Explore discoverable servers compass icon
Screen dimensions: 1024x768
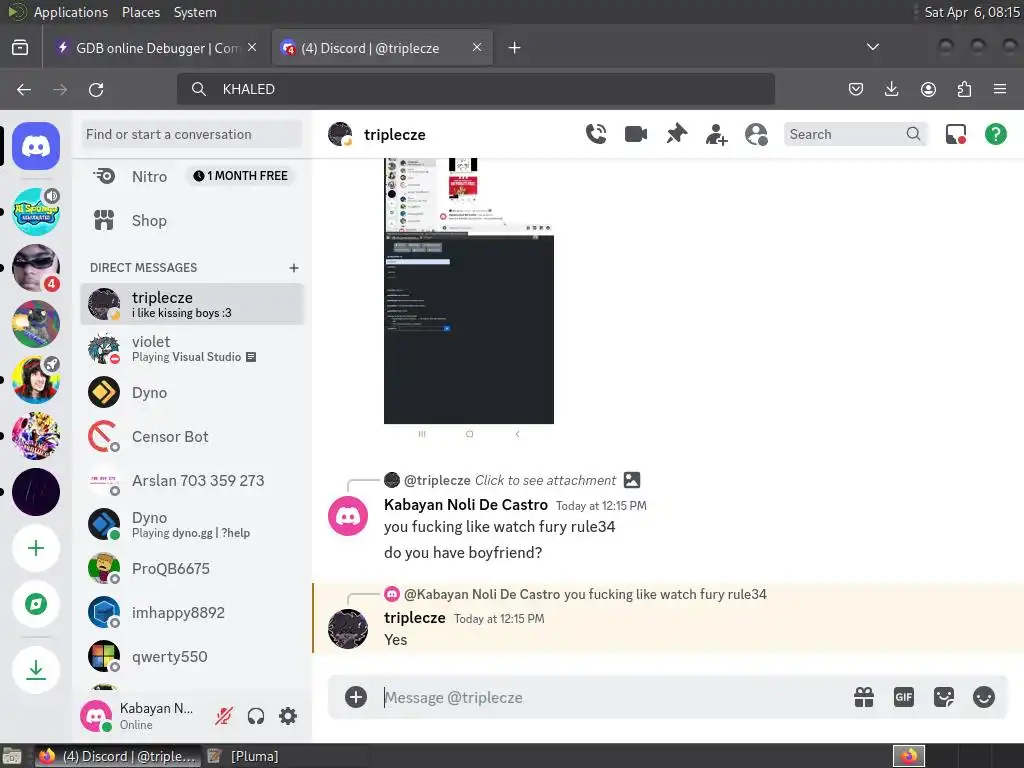(36, 604)
